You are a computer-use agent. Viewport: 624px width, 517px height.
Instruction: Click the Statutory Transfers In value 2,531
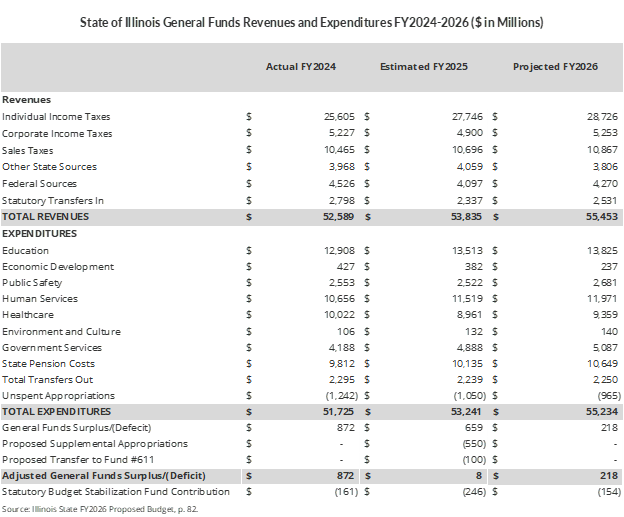(x=605, y=201)
